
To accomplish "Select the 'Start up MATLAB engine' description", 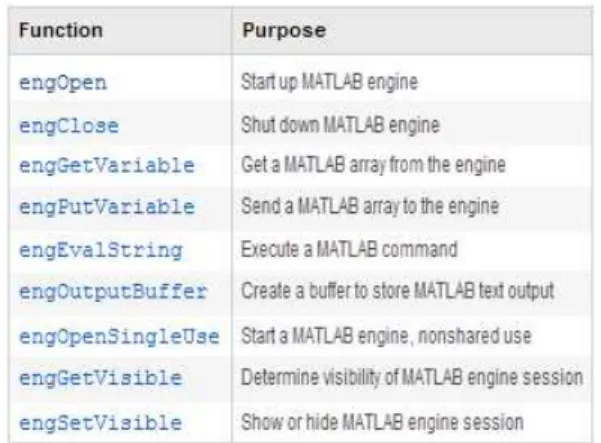I will [329, 82].
